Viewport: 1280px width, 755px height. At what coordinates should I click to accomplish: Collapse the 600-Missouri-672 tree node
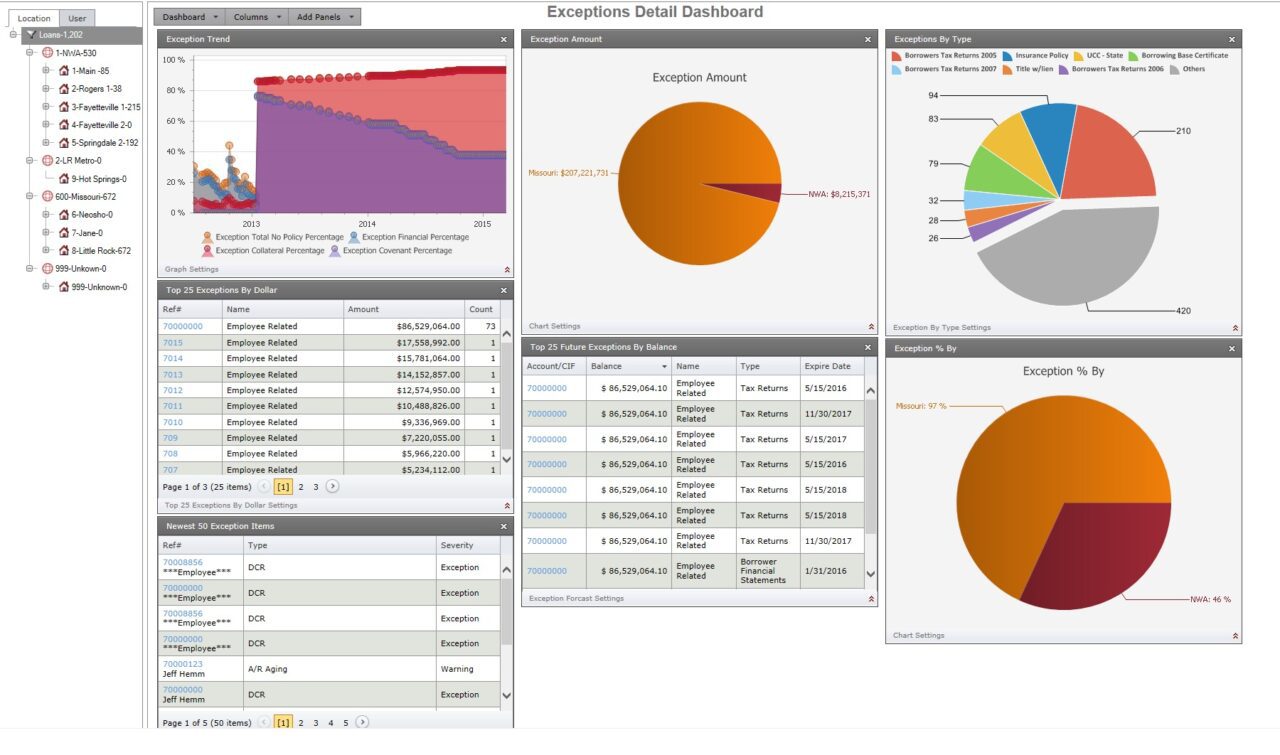coord(30,196)
